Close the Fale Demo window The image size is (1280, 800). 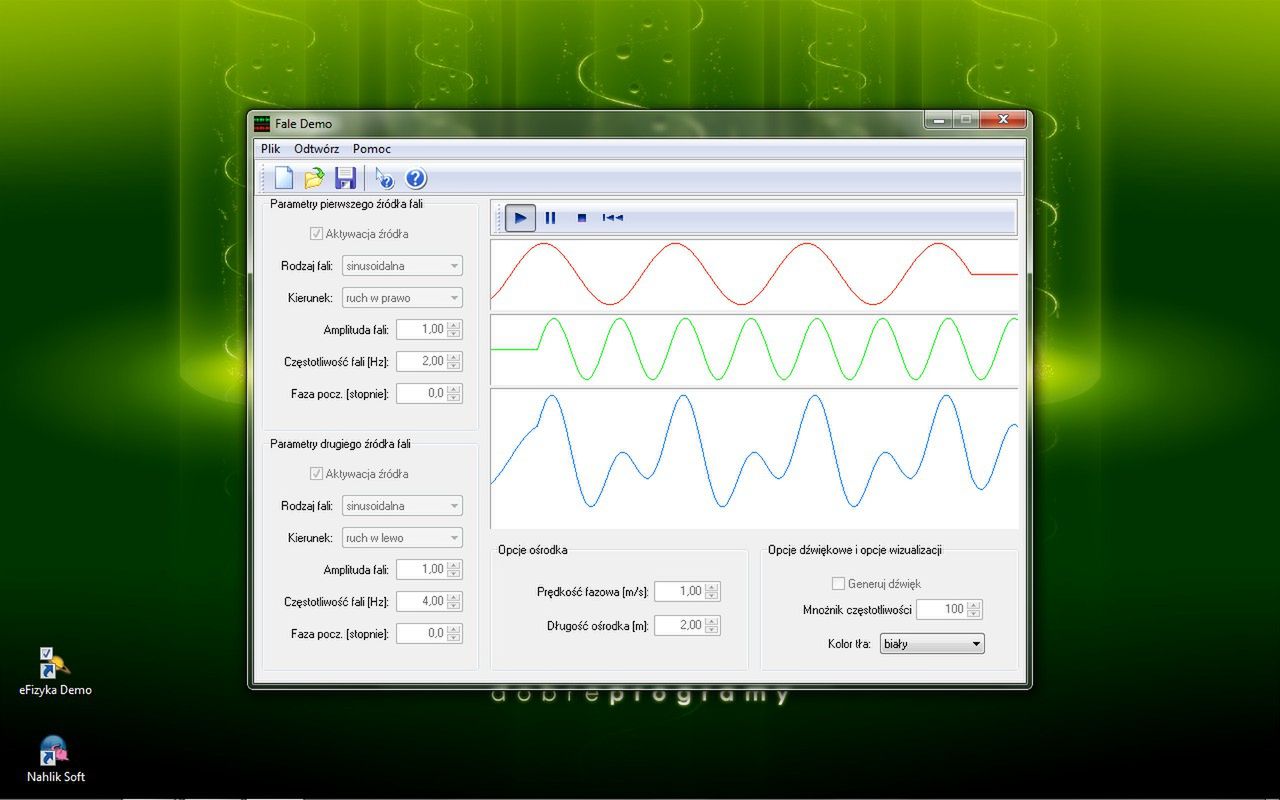click(1003, 120)
